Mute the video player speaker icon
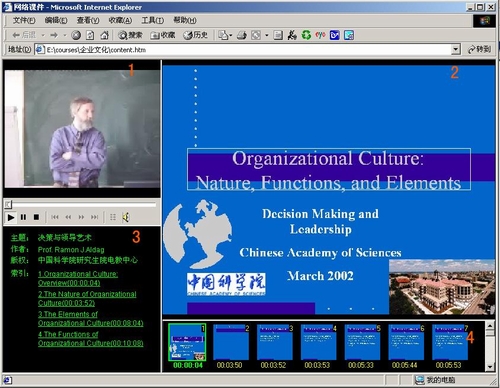This screenshot has width=500, height=388. pyautogui.click(x=126, y=217)
